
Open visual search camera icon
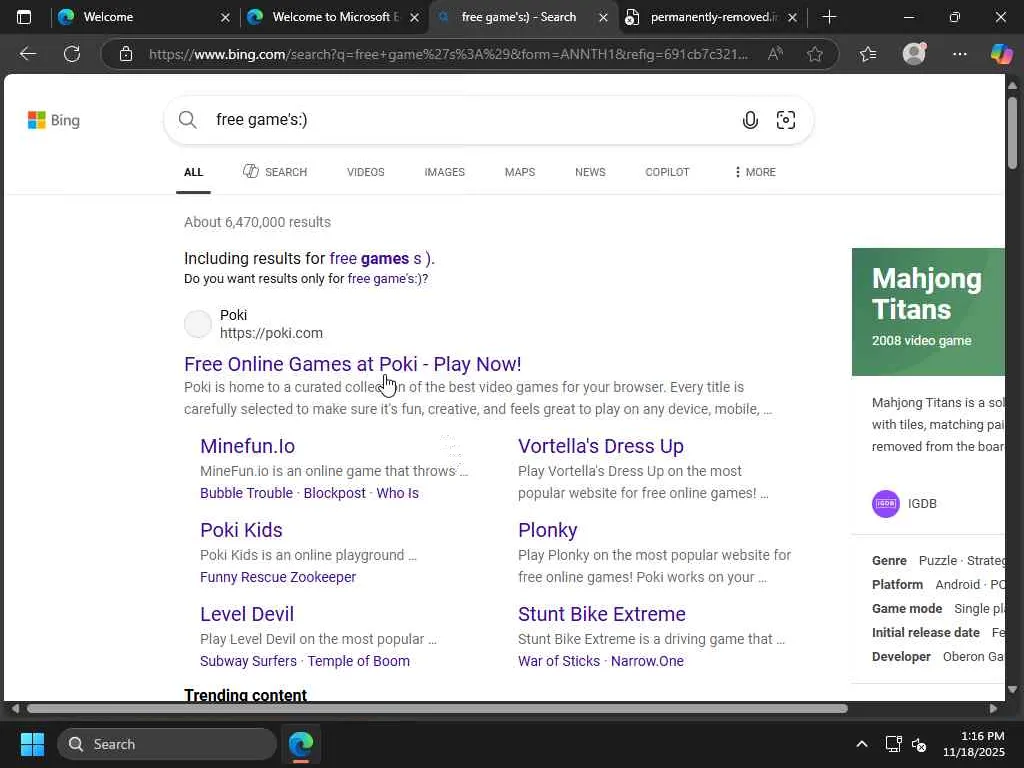786,120
